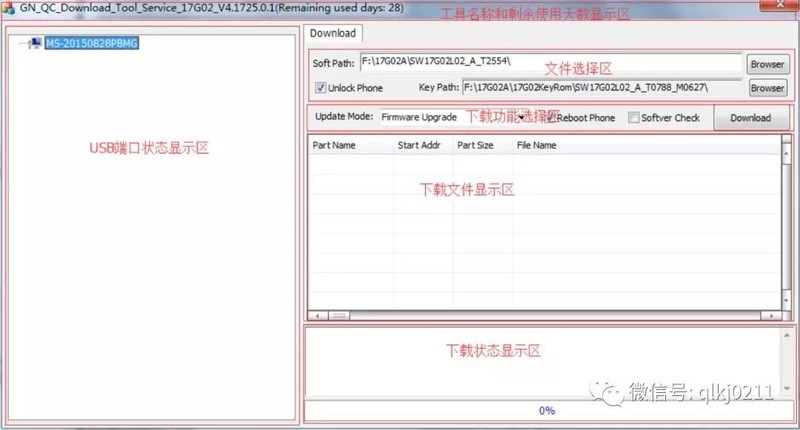
Task: Click the file list left scroll arrow
Action: pos(318,316)
